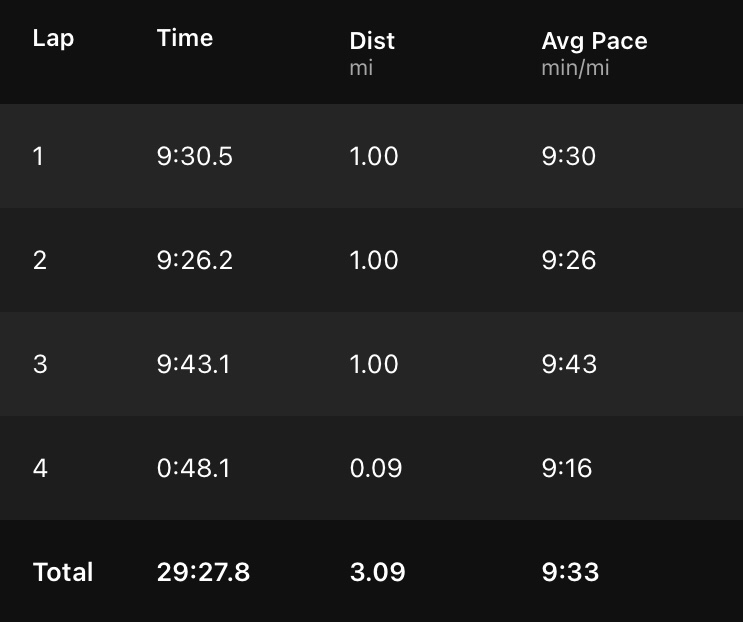
Task: Select lap 2 row number
Action: click(x=39, y=260)
